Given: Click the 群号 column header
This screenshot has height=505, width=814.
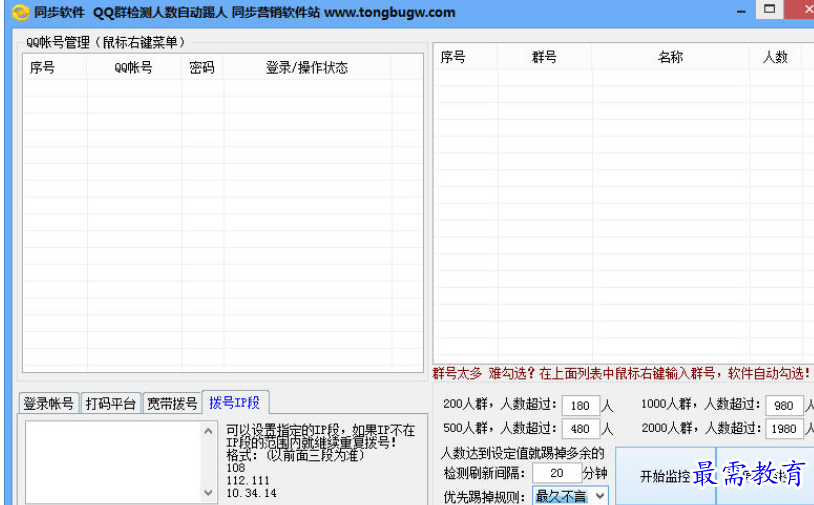Looking at the screenshot, I should coord(544,57).
